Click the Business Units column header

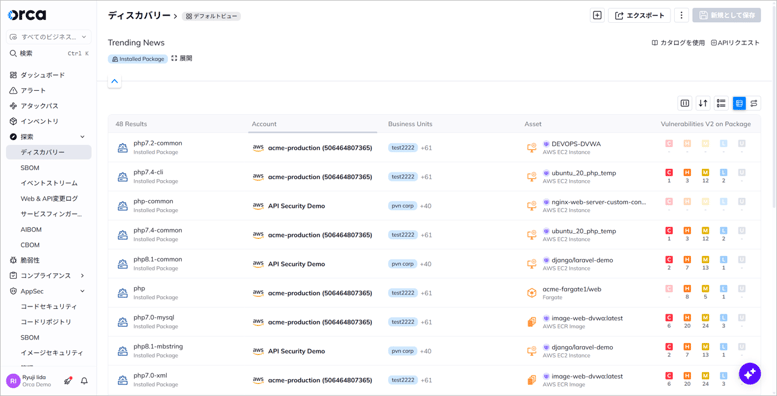[410, 124]
